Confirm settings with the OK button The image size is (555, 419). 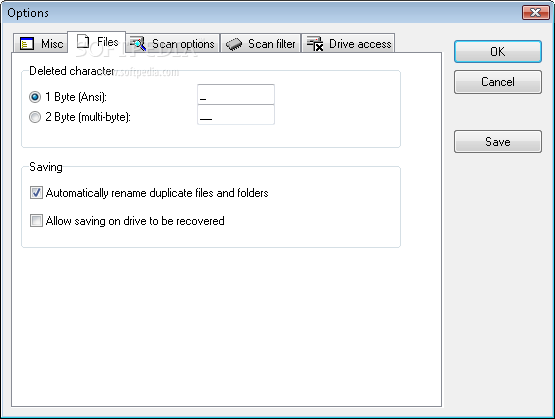tap(498, 52)
